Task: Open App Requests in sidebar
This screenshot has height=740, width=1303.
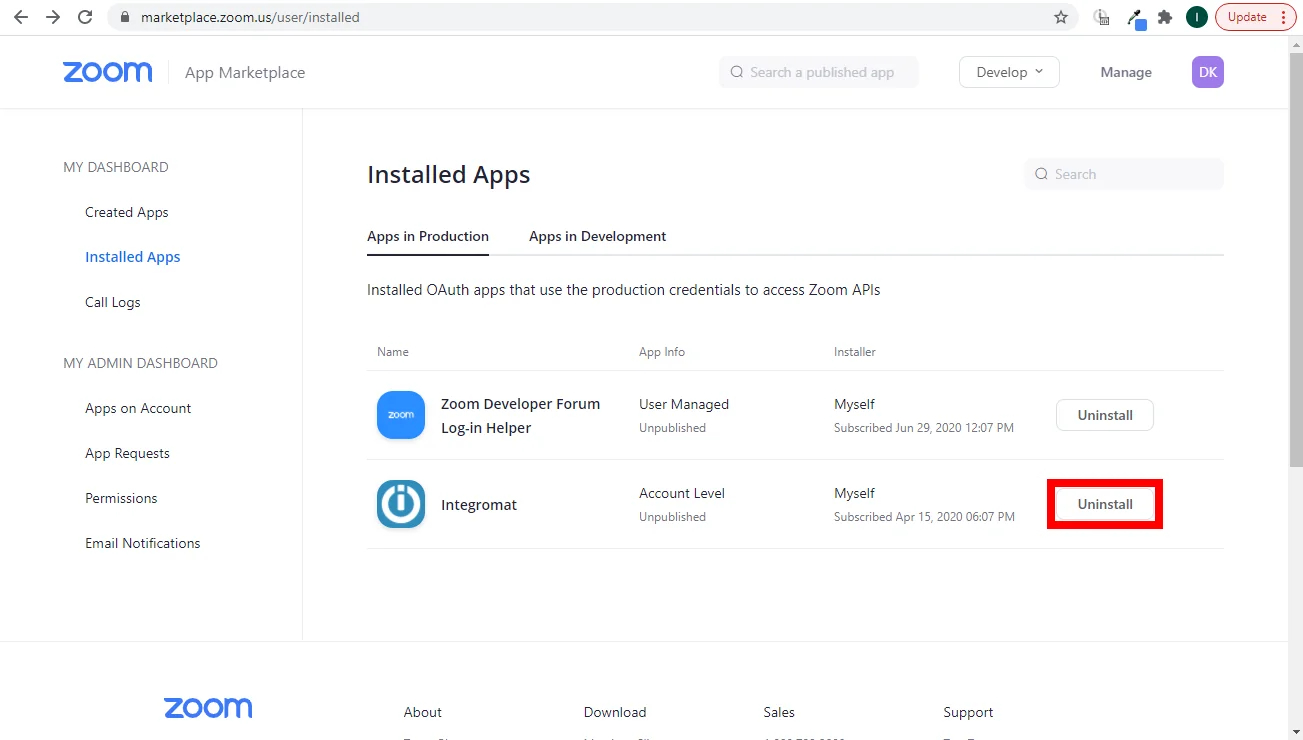Action: pos(128,453)
